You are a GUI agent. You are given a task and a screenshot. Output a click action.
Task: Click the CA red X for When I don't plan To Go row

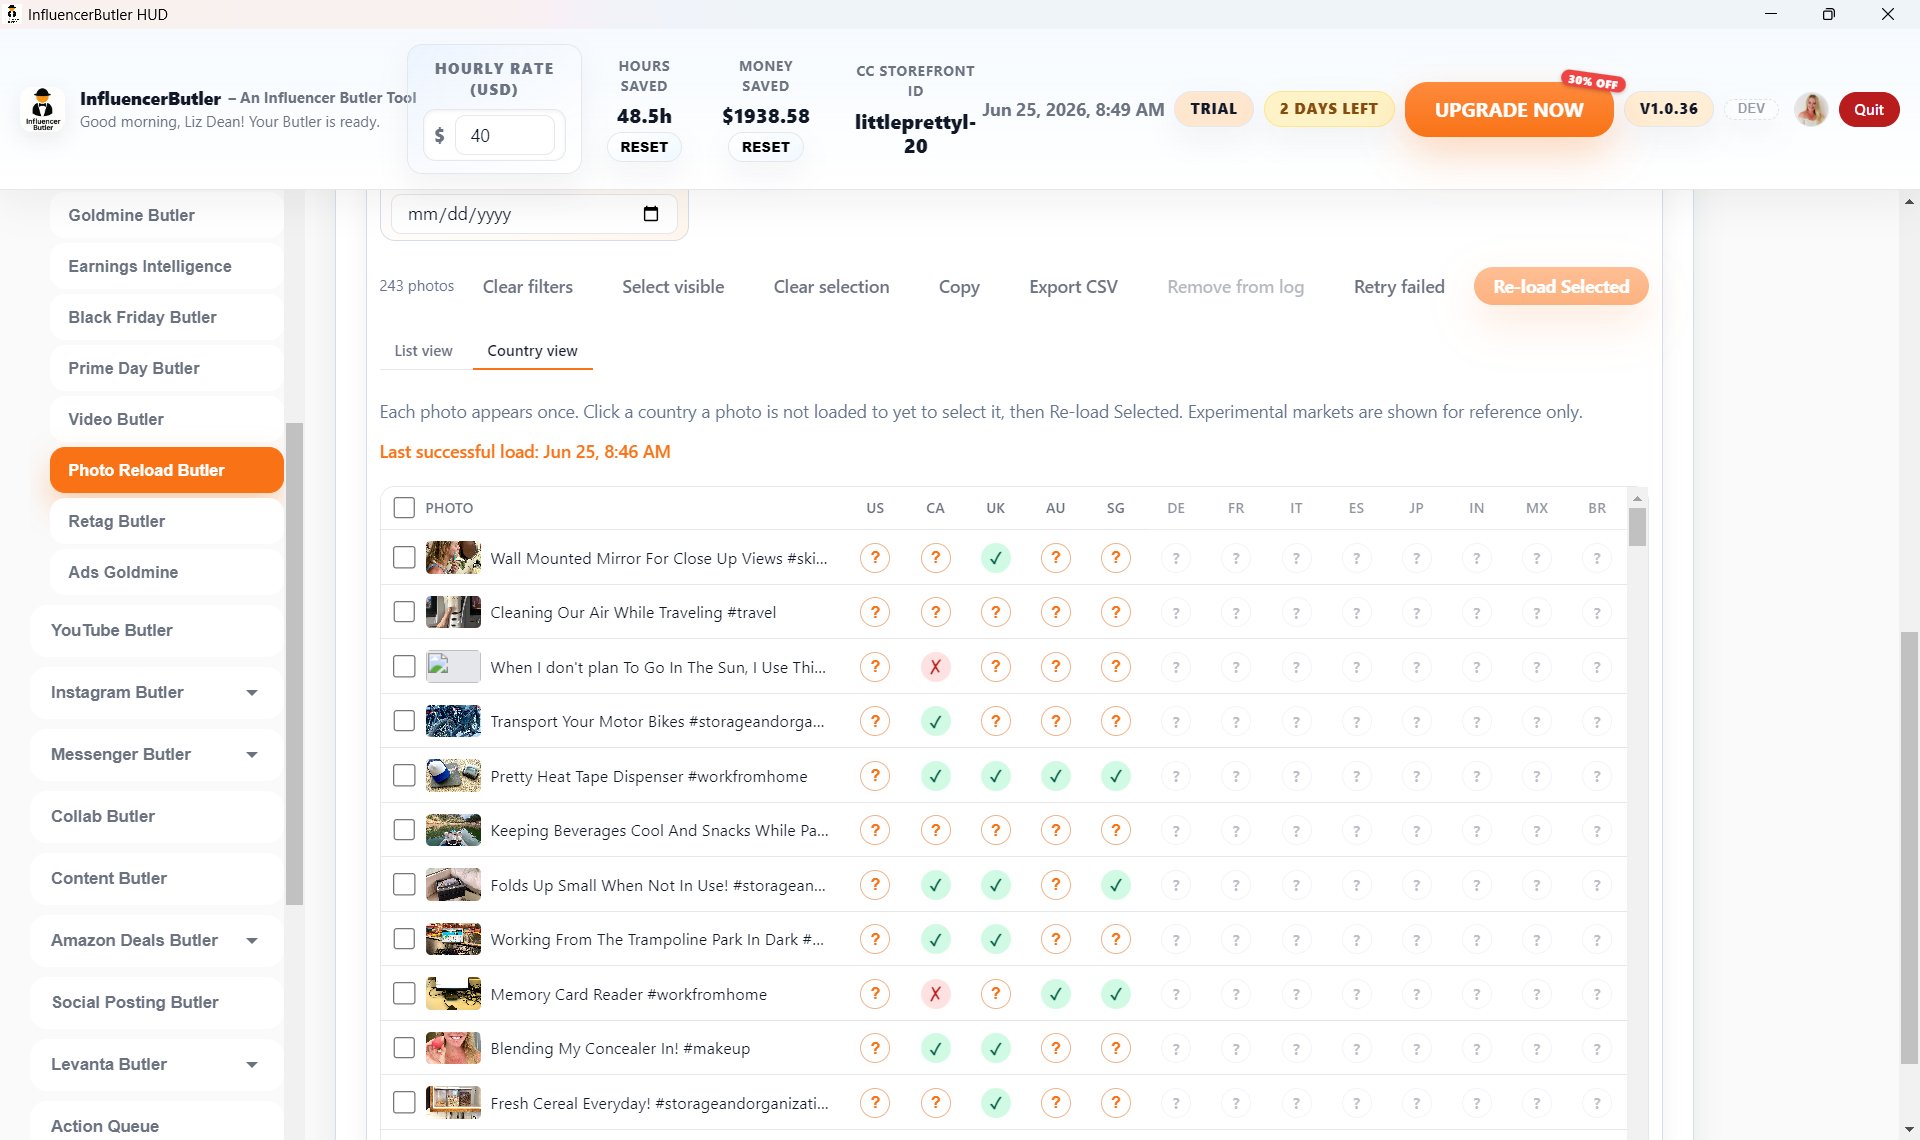point(935,667)
